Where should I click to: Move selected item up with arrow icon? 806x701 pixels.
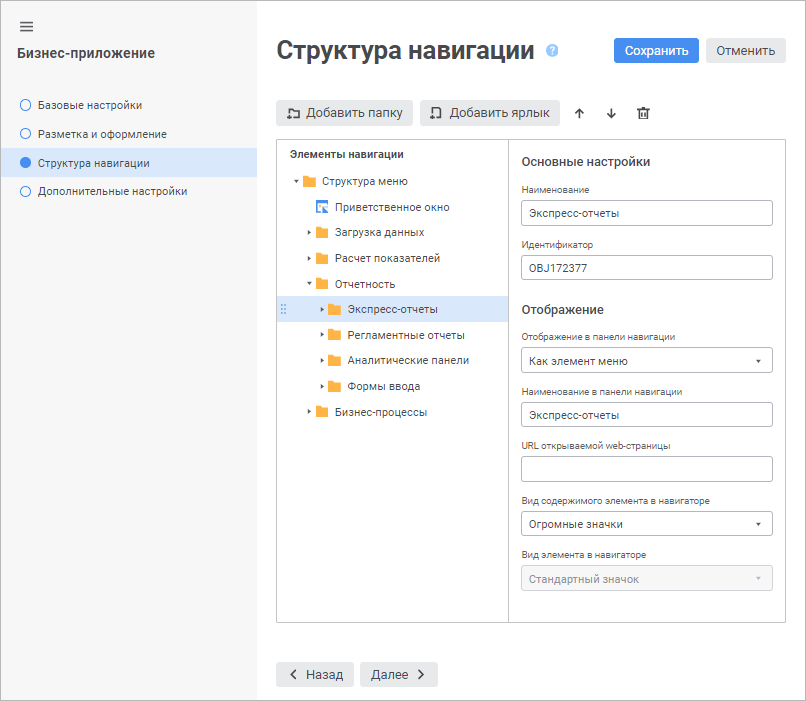click(x=579, y=113)
